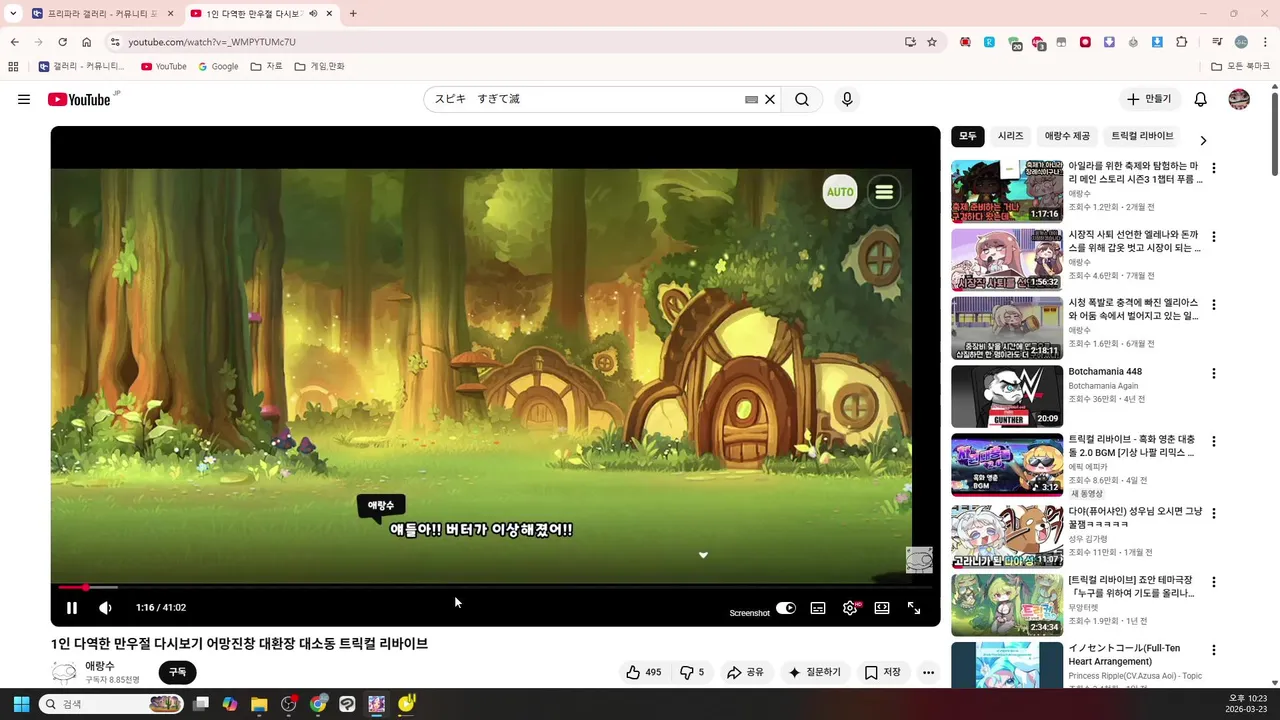Screen dimensions: 1280x720
Task: Run the search with magnifier button
Action: click(x=802, y=99)
